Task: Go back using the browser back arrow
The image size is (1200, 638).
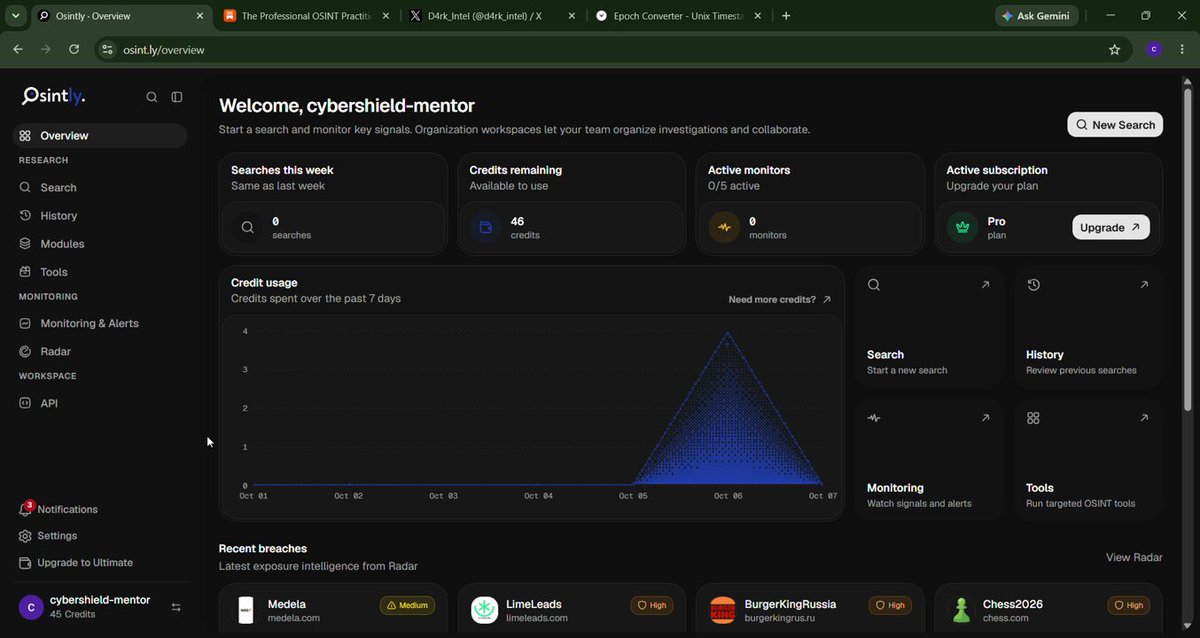Action: click(x=18, y=49)
